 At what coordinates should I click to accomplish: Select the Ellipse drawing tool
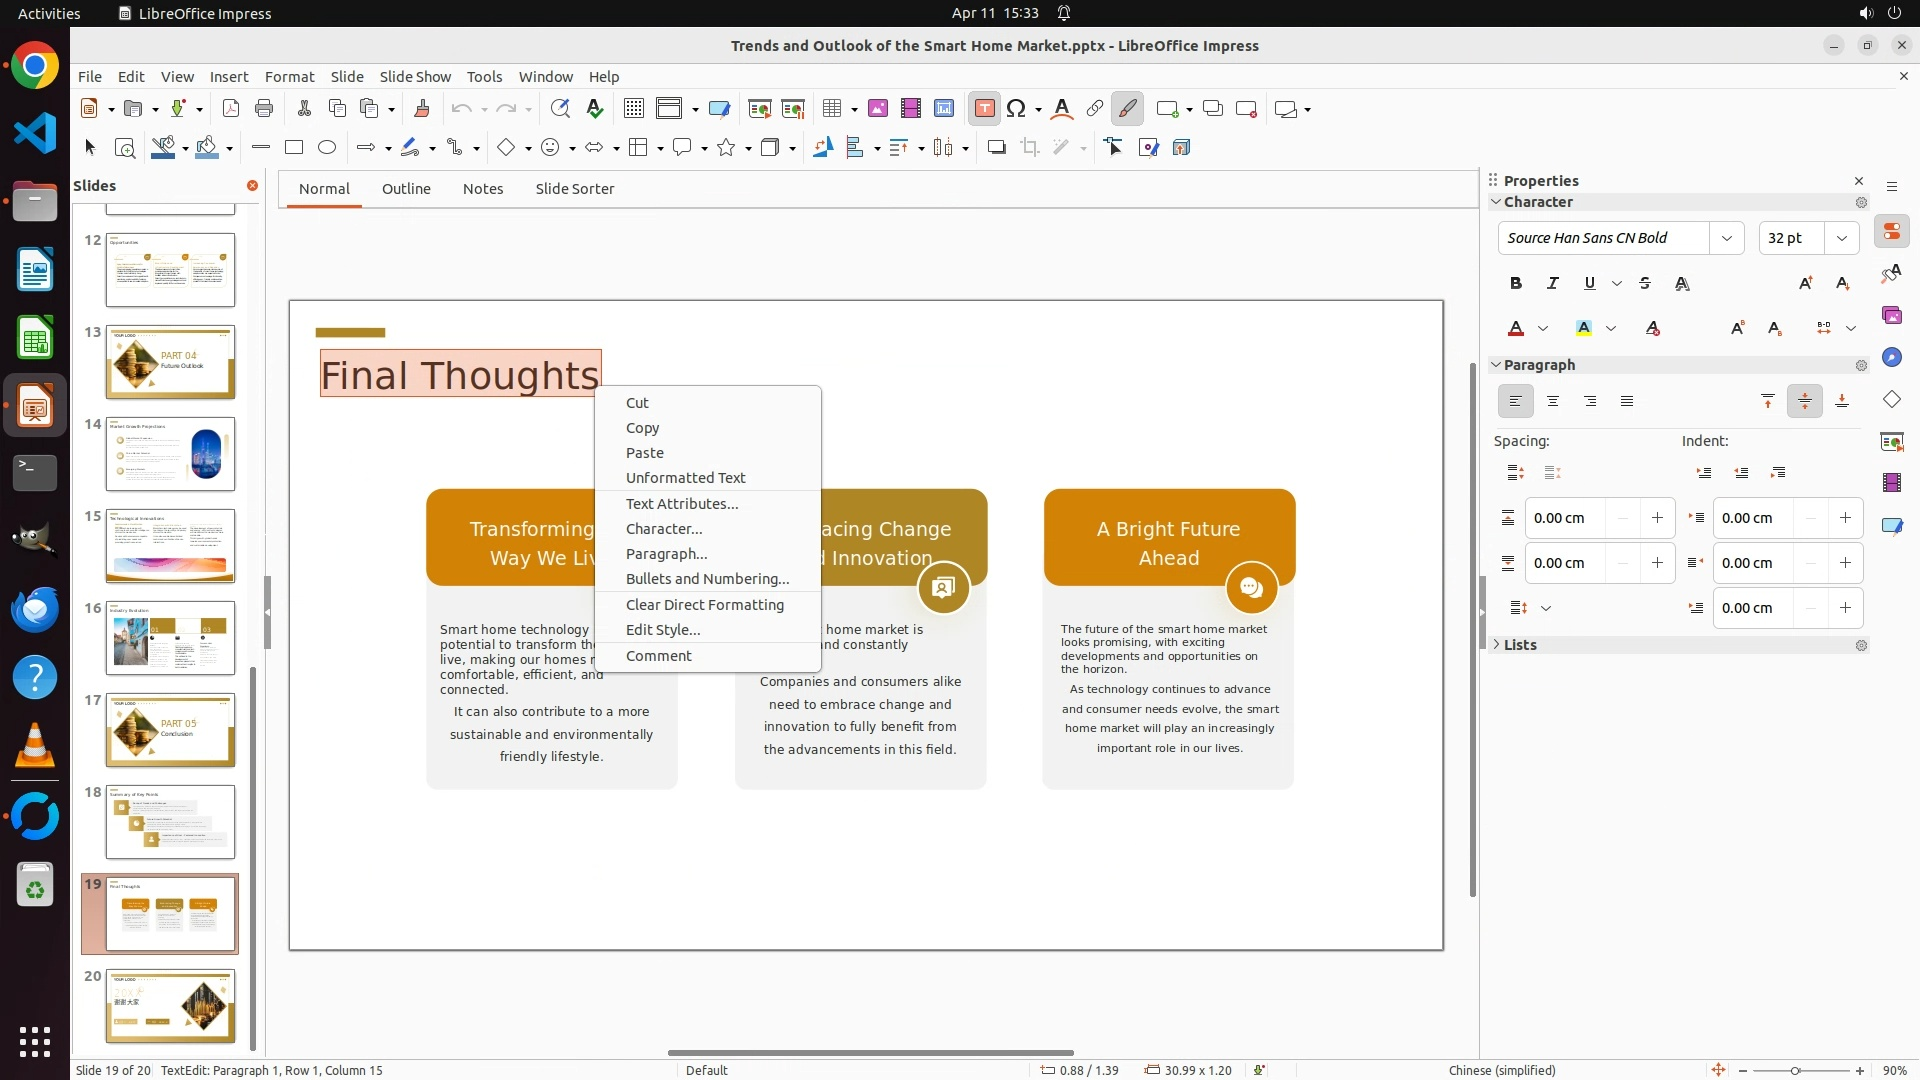point(327,148)
